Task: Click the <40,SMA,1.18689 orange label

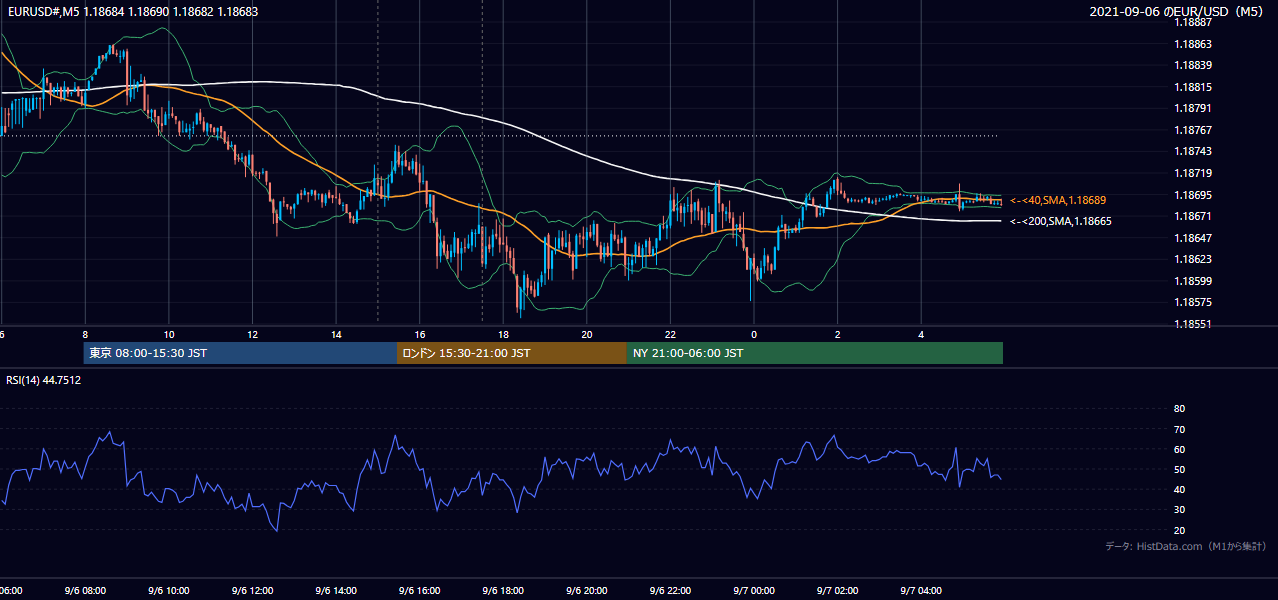Action: (1058, 200)
